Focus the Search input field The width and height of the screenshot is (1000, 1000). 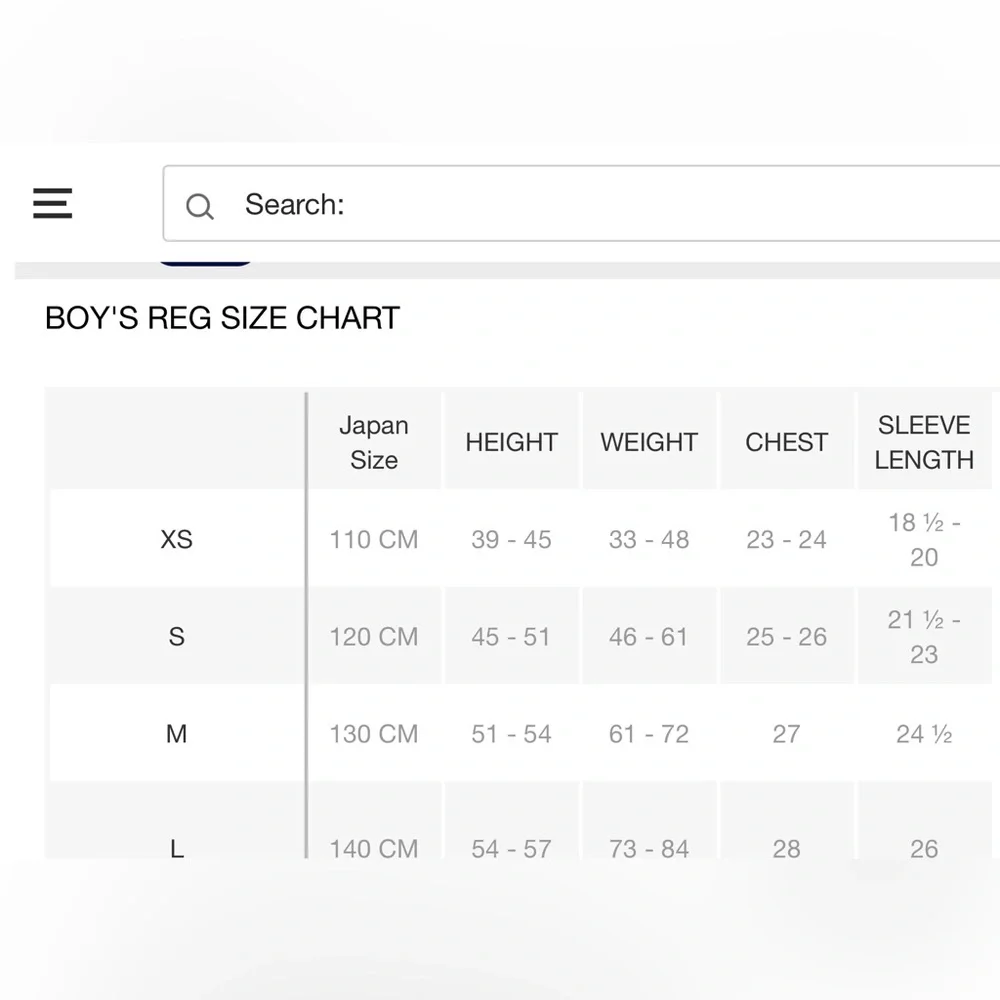click(582, 203)
